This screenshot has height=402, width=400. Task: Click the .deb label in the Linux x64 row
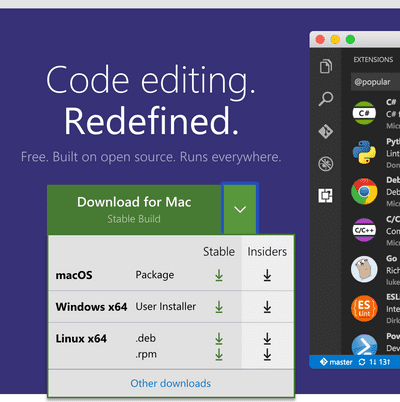[x=146, y=339]
